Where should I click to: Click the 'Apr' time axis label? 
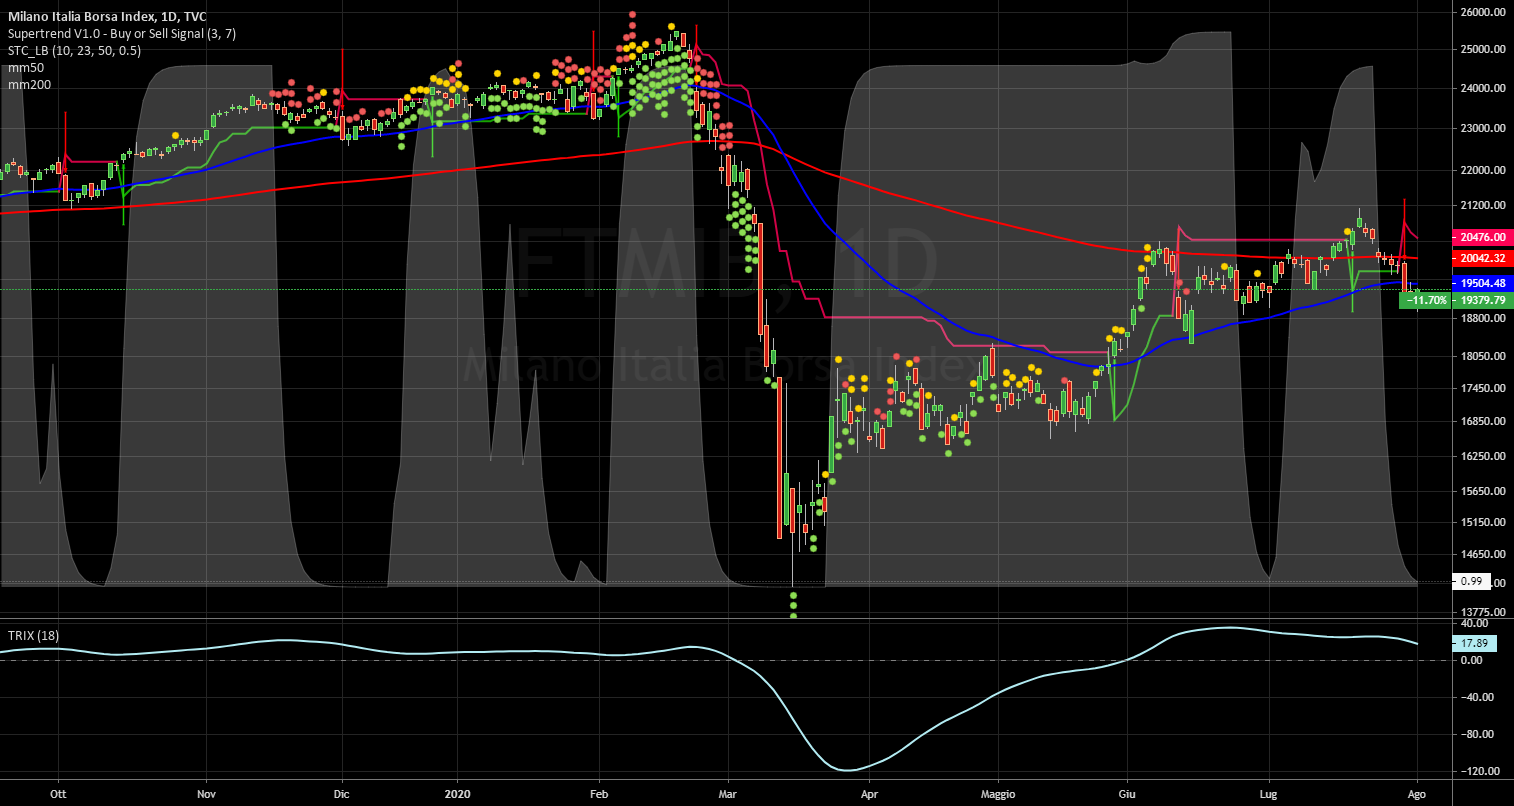(x=869, y=792)
